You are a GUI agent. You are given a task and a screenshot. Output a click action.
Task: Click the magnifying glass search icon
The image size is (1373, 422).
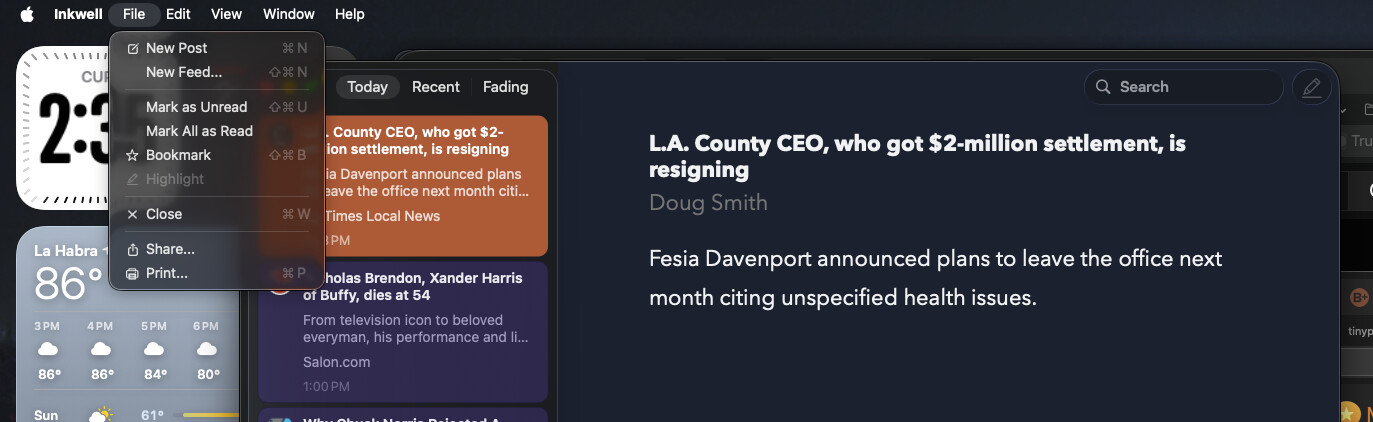pyautogui.click(x=1104, y=87)
